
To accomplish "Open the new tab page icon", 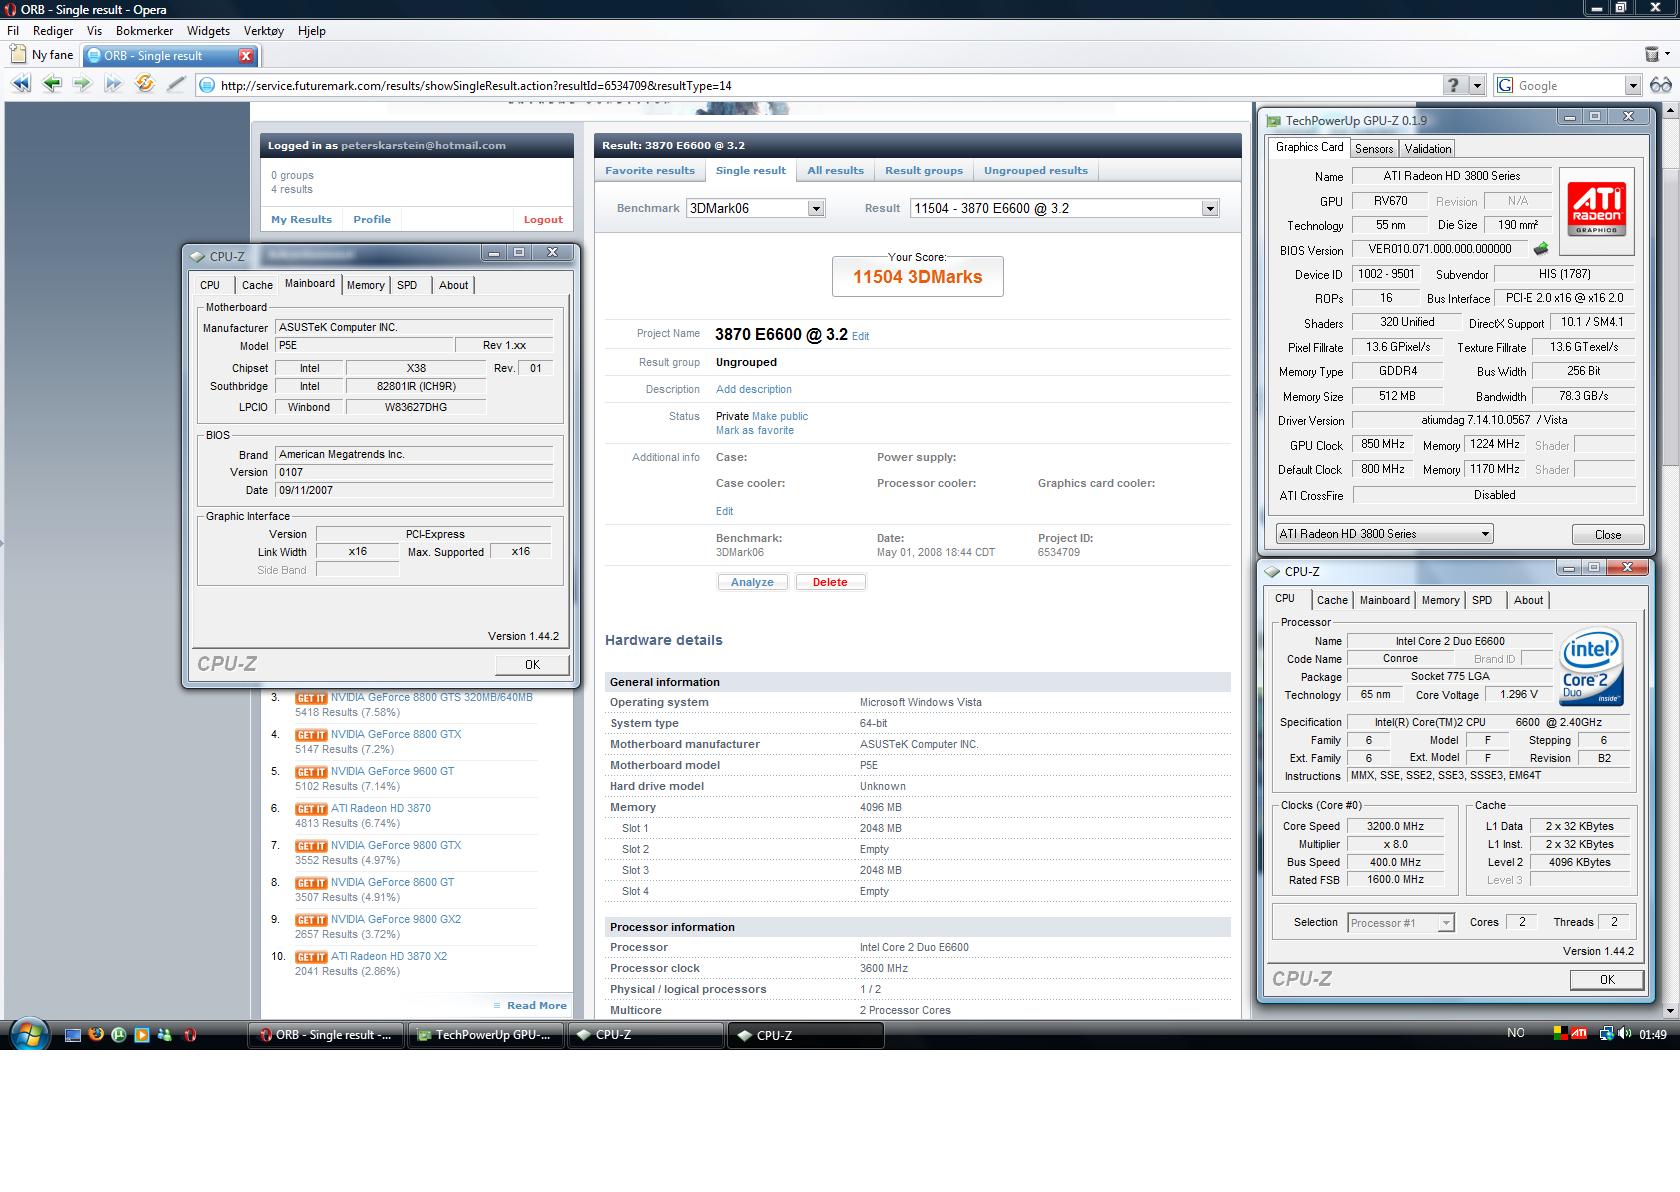I will coord(17,55).
